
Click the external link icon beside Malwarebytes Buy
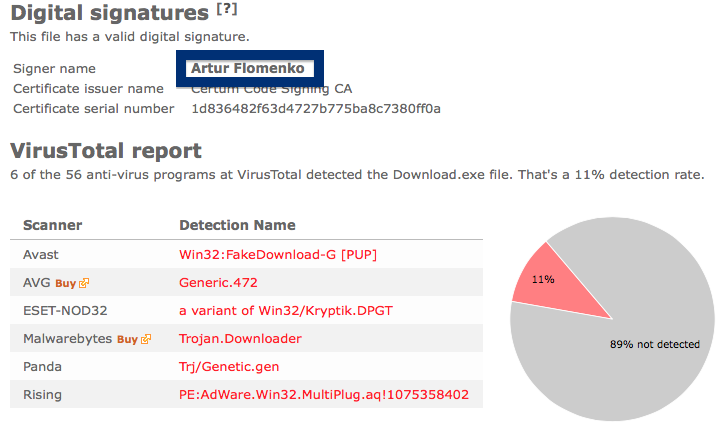tap(146, 339)
